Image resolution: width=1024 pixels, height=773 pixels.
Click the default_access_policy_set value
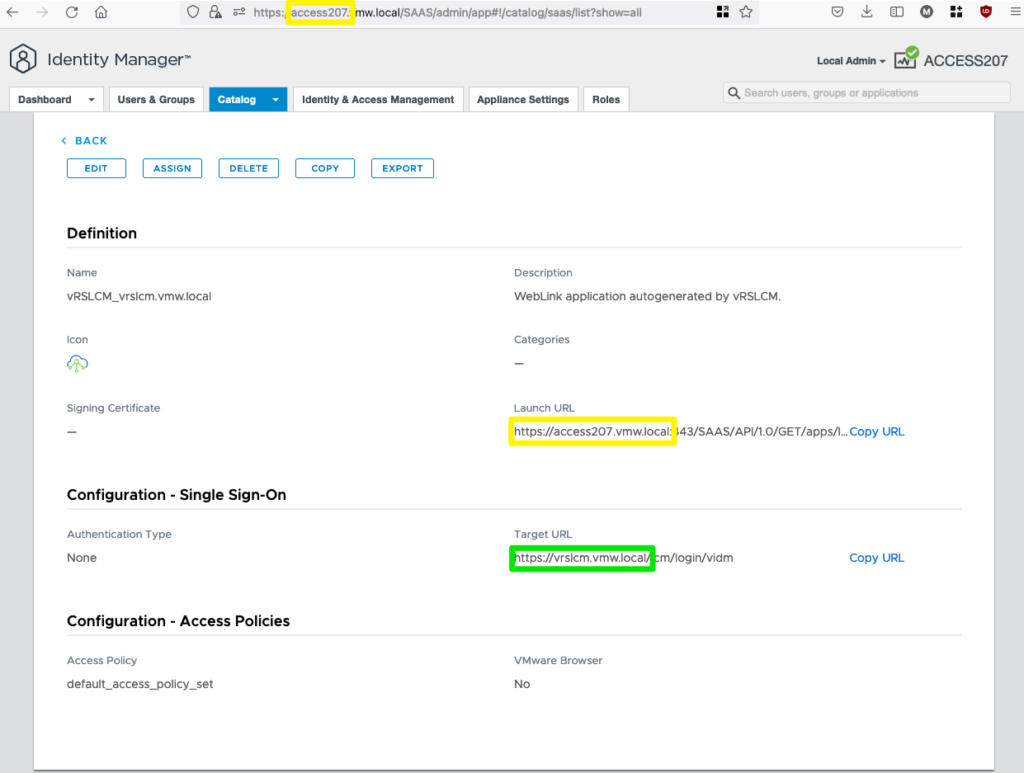tap(140, 684)
